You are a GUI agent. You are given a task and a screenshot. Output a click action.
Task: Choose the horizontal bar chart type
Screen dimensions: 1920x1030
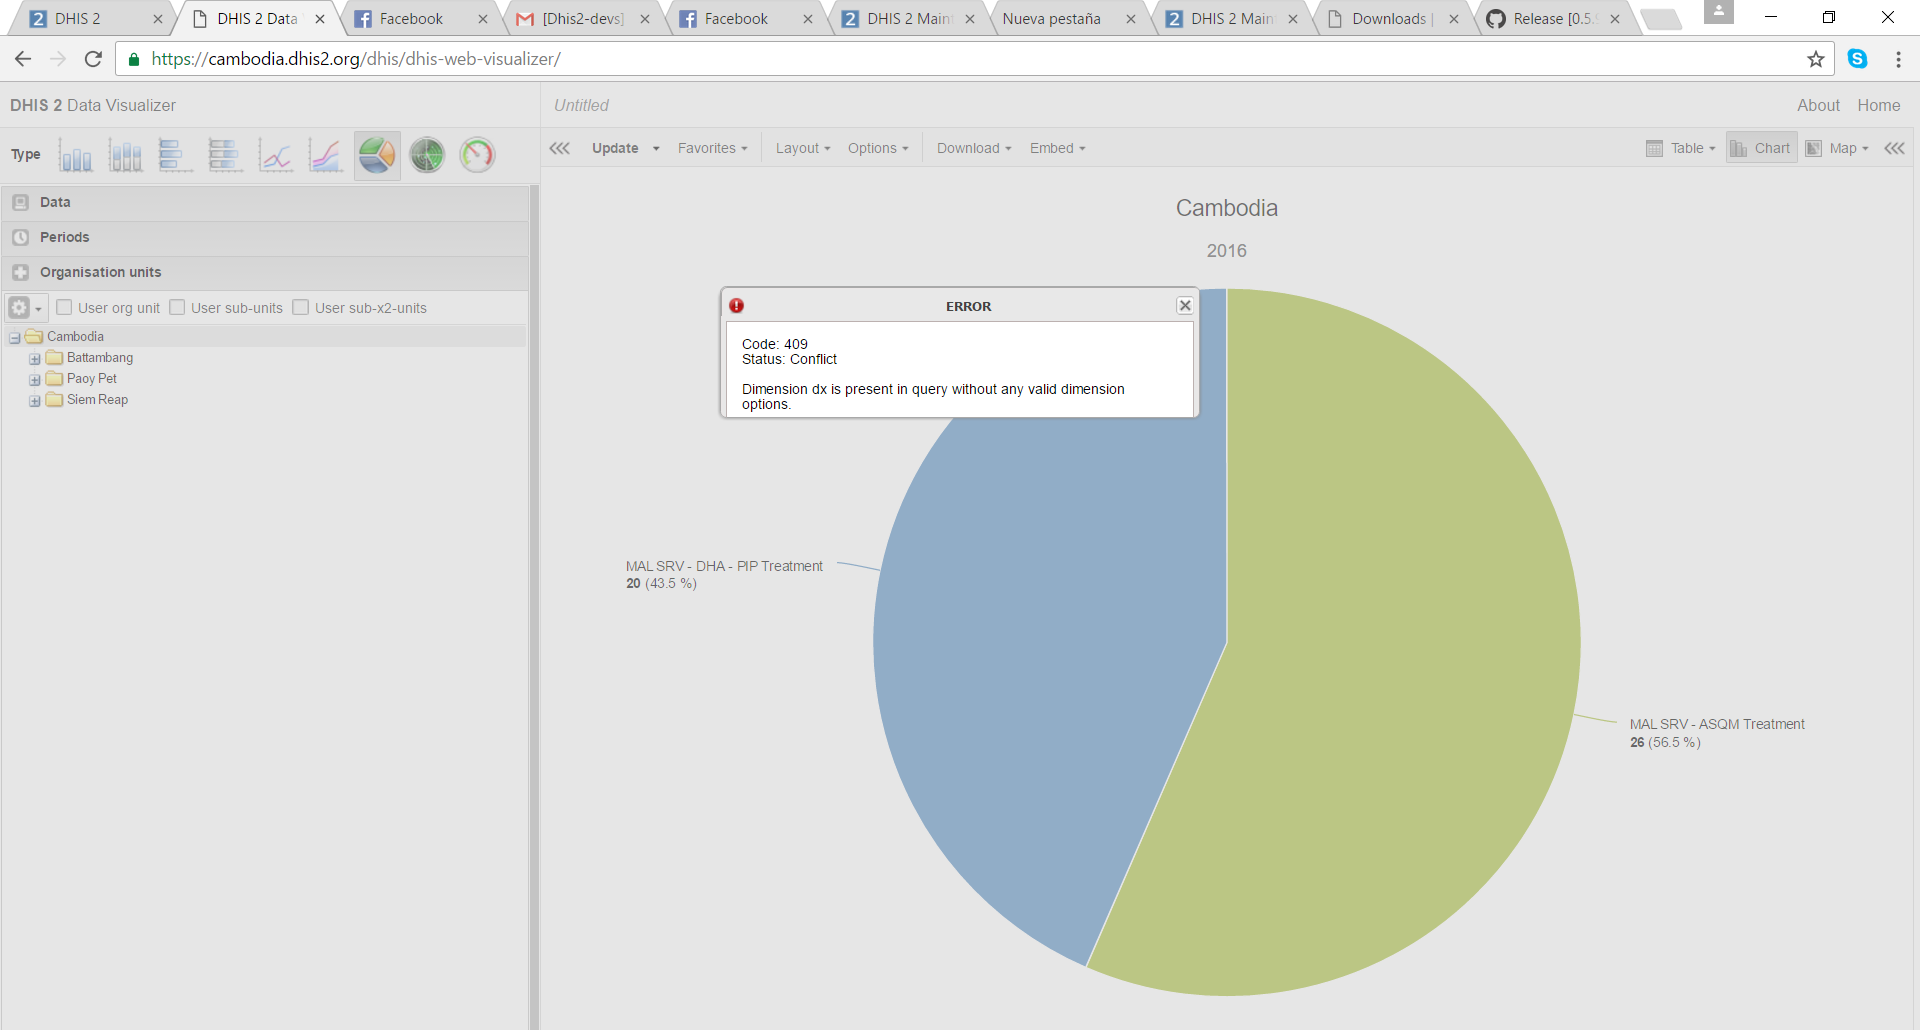[176, 156]
